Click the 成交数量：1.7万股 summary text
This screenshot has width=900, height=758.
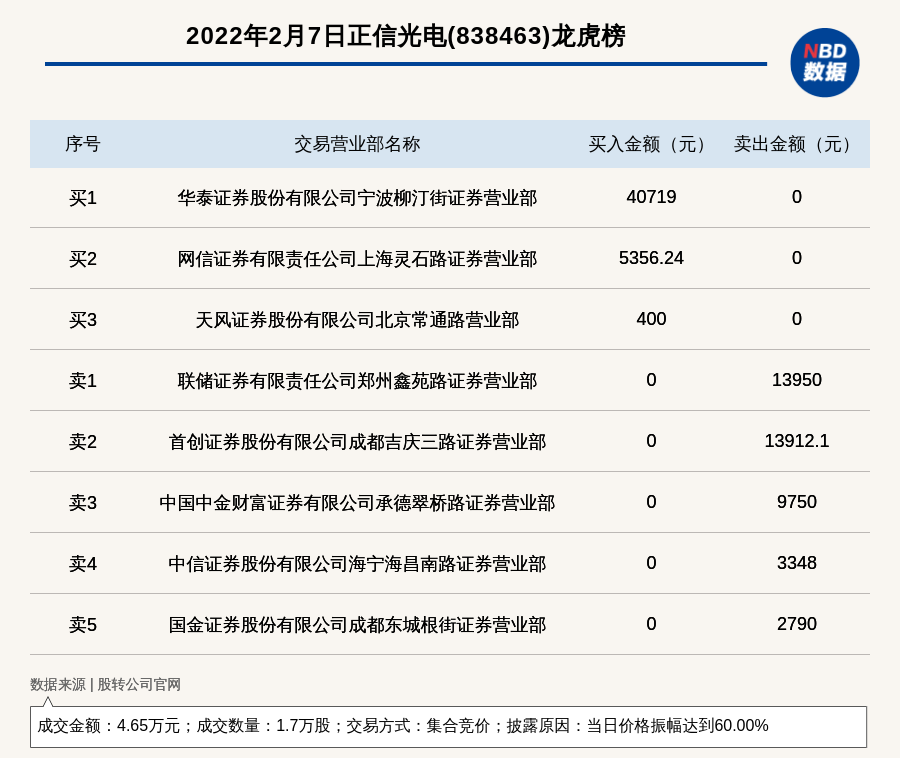coord(263,726)
